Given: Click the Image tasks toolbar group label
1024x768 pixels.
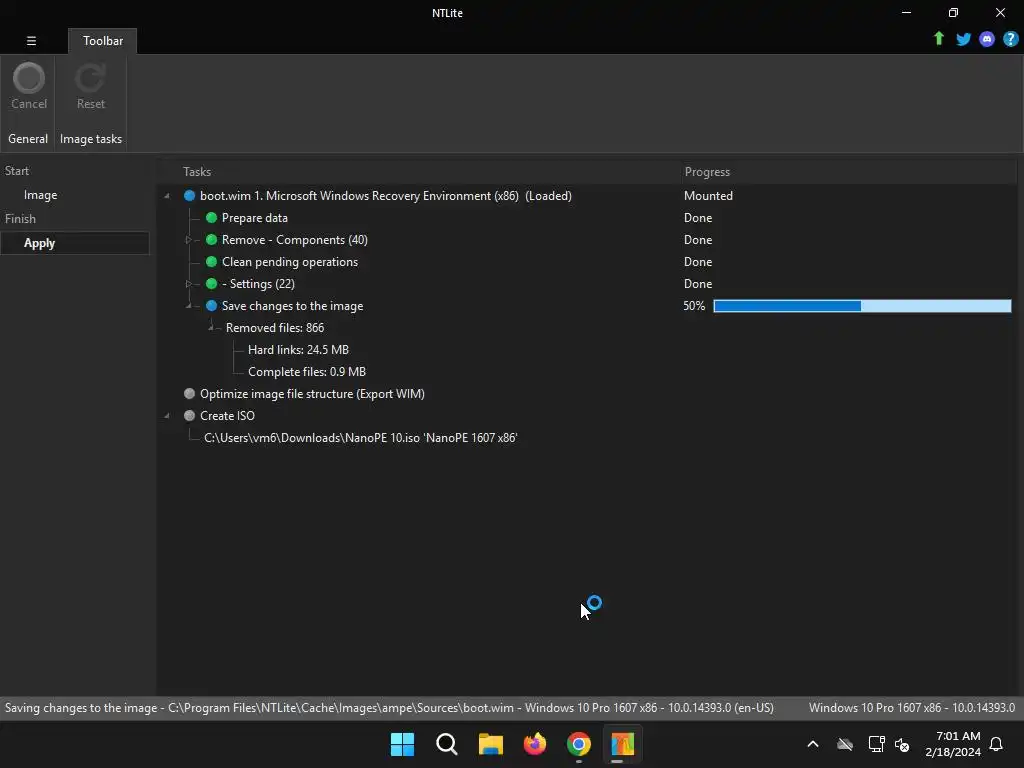Looking at the screenshot, I should pyautogui.click(x=91, y=139).
